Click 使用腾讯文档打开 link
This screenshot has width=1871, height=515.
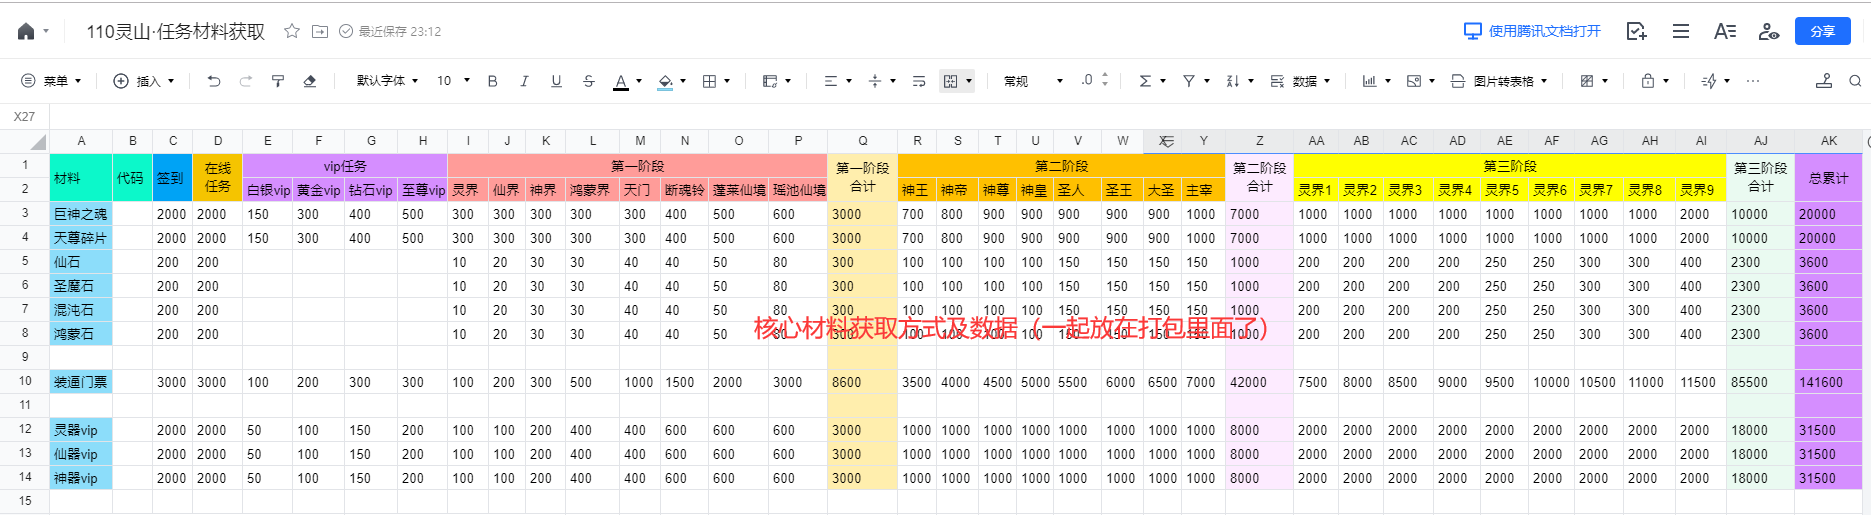click(1532, 31)
